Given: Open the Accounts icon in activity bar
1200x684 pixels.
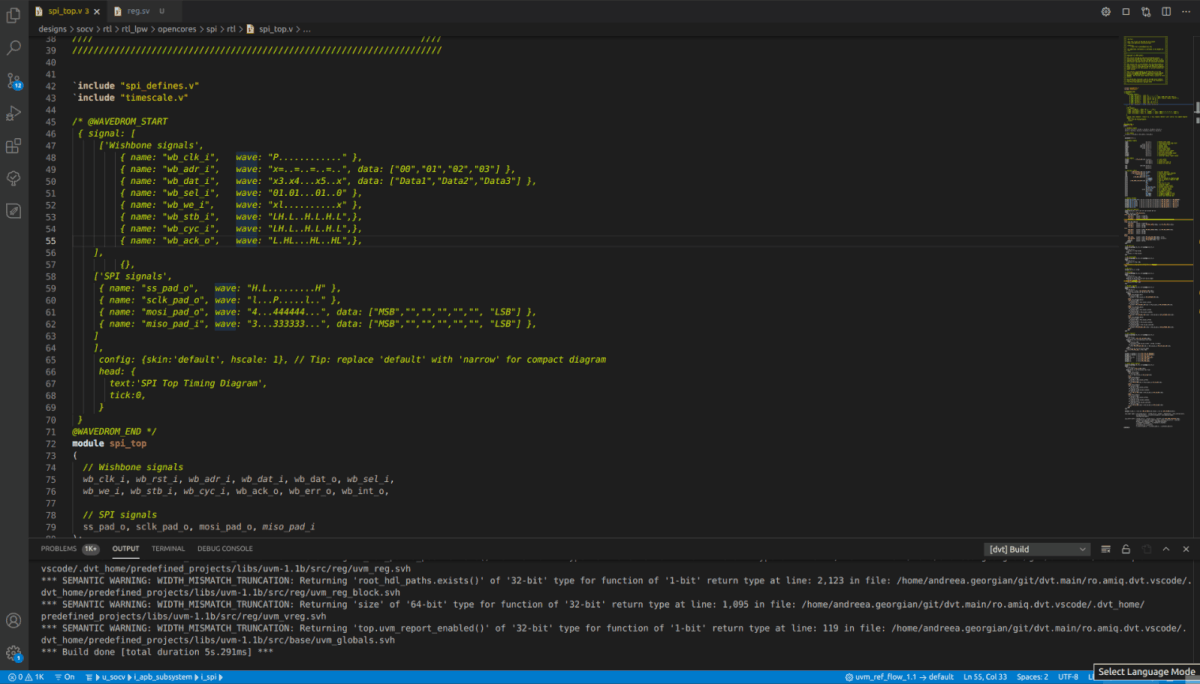Looking at the screenshot, I should coord(13,620).
